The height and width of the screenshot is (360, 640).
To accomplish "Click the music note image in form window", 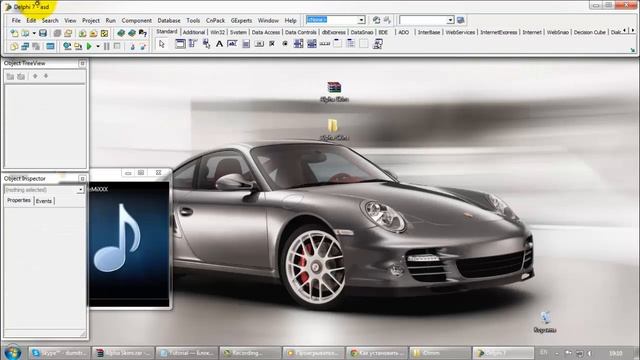I will pyautogui.click(x=117, y=238).
